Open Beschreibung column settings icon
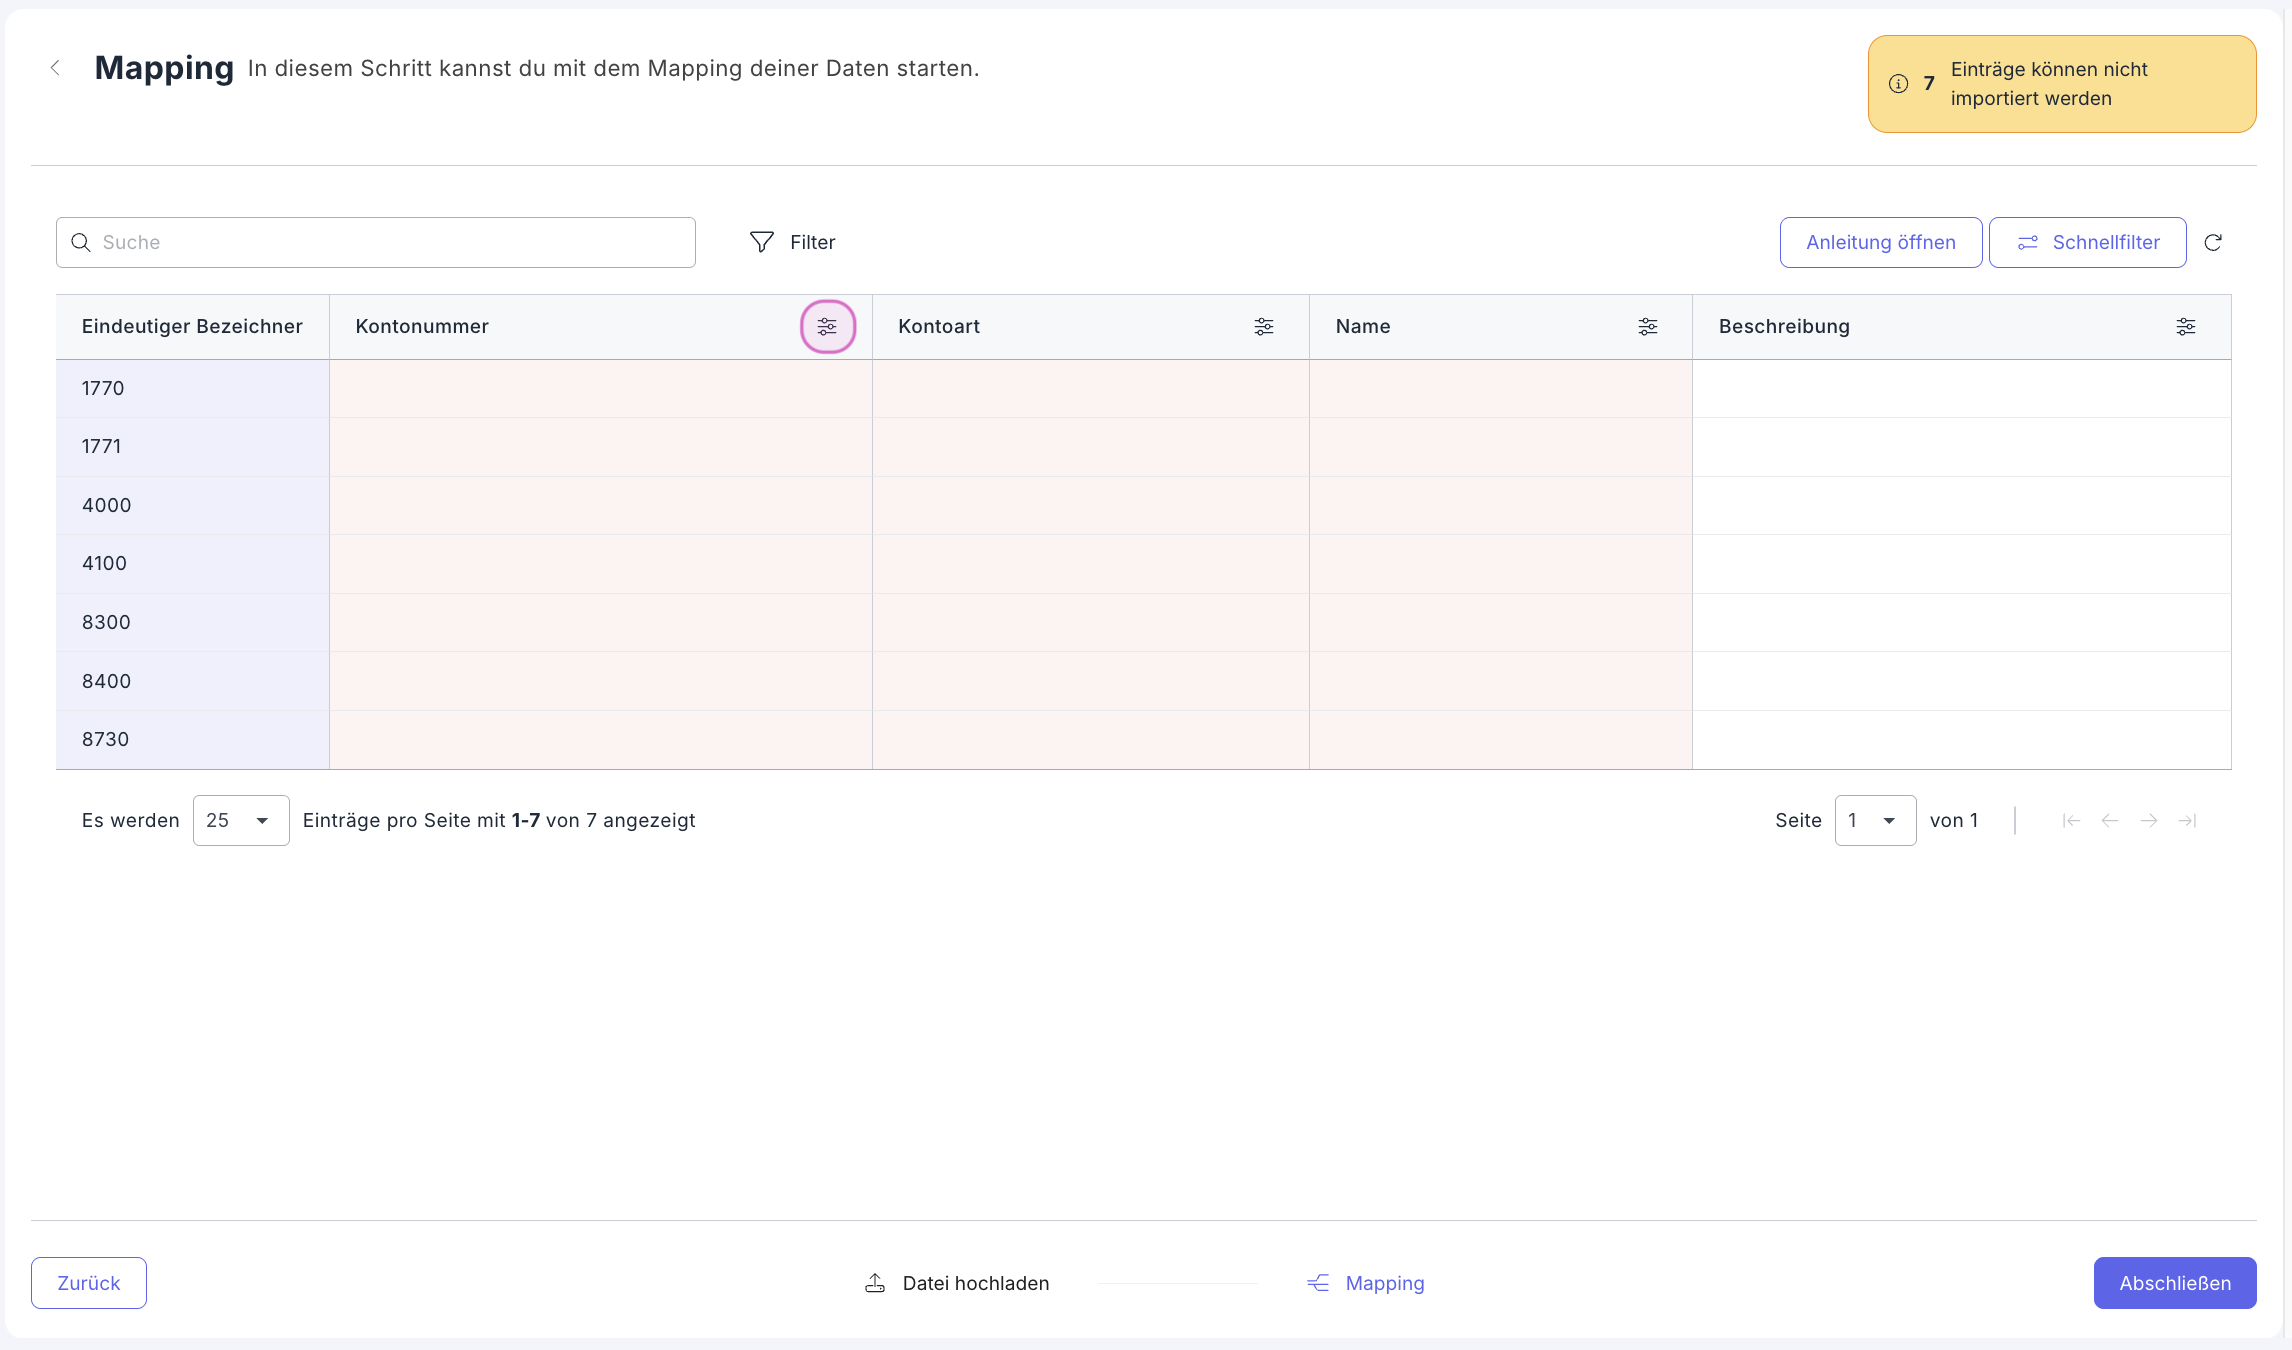2292x1350 pixels. click(x=2185, y=326)
